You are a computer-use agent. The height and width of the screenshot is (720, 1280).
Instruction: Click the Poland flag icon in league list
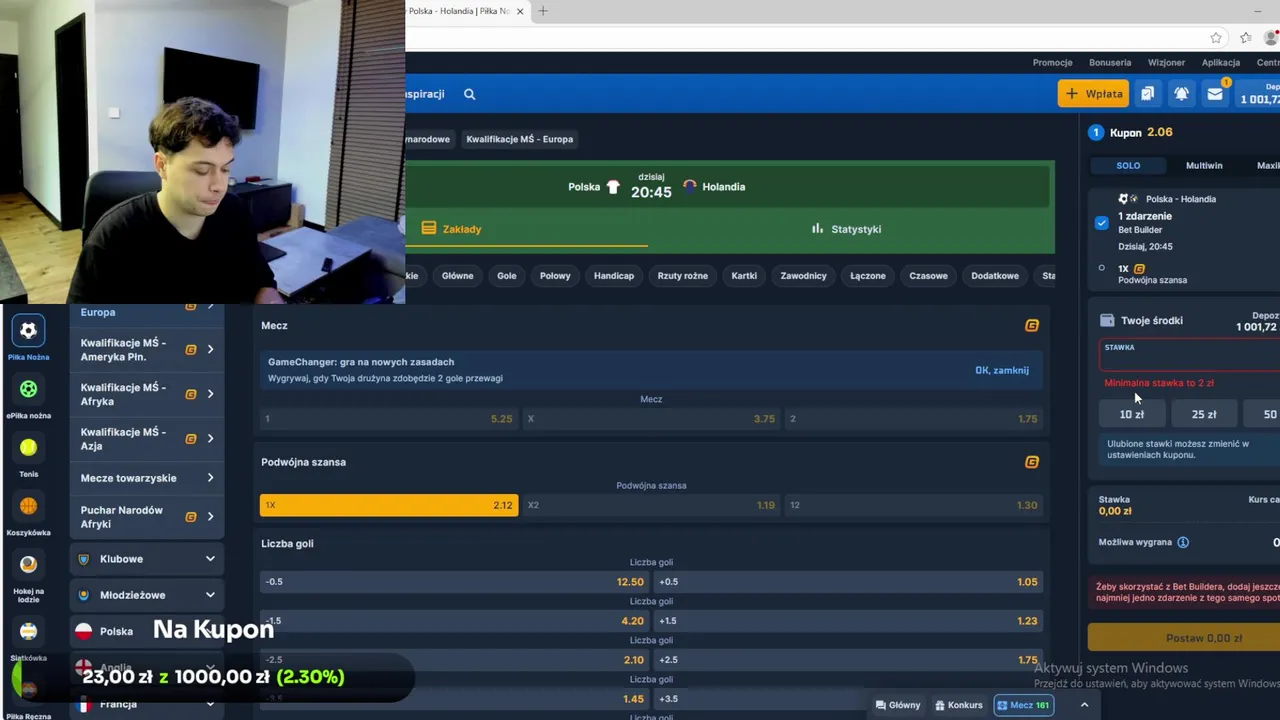(x=84, y=631)
